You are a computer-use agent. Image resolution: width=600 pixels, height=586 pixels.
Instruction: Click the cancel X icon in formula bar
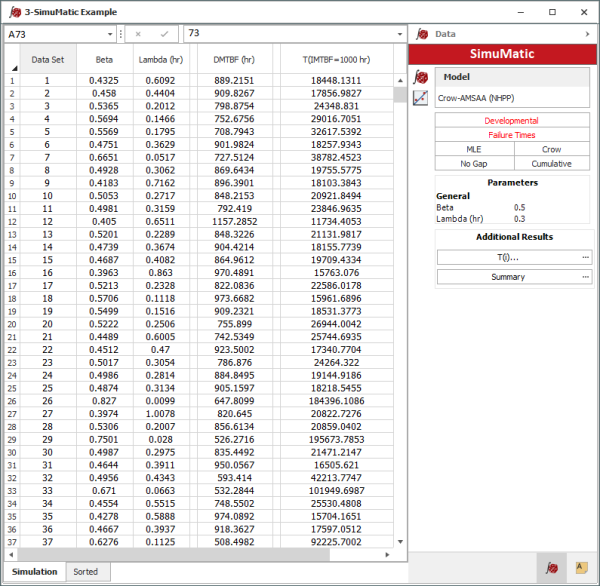pyautogui.click(x=139, y=33)
